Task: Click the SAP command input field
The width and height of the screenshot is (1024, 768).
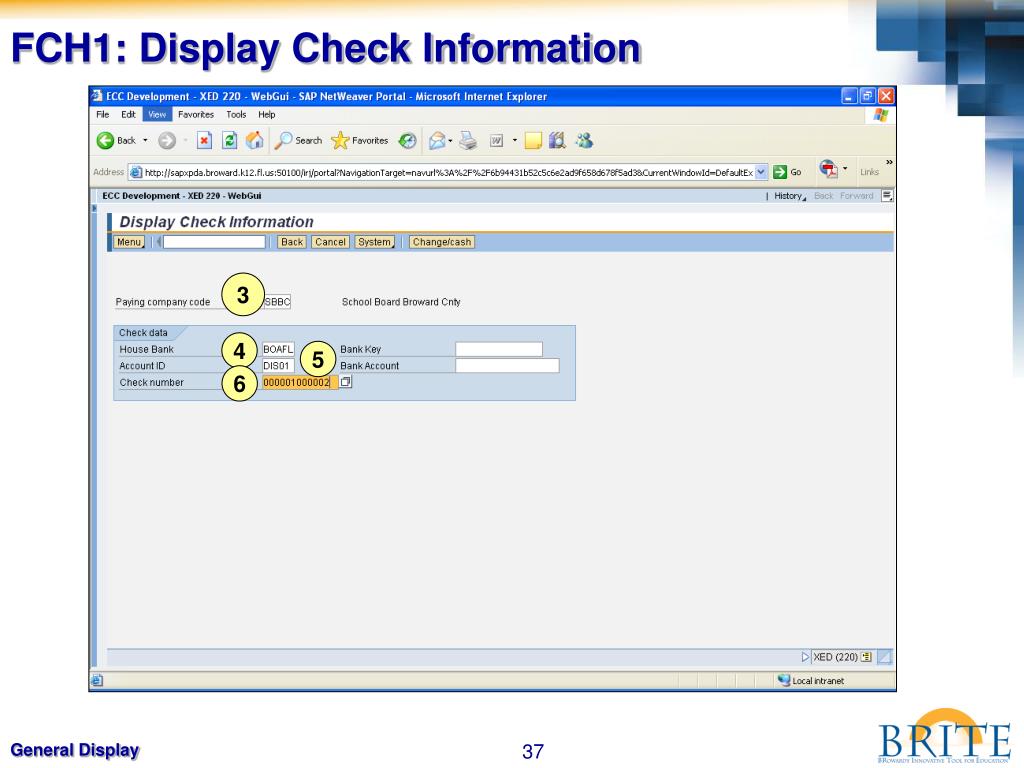Action: pyautogui.click(x=214, y=242)
